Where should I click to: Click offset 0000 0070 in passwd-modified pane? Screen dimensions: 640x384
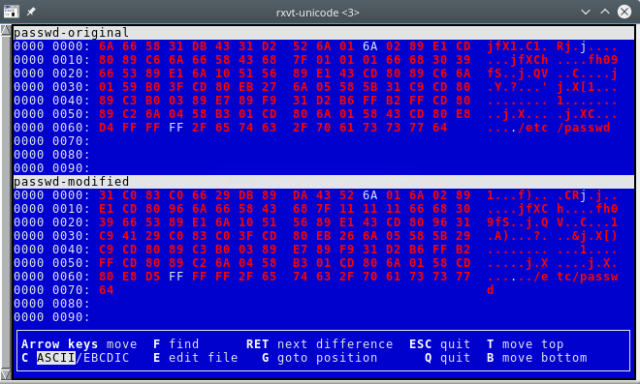pos(51,290)
